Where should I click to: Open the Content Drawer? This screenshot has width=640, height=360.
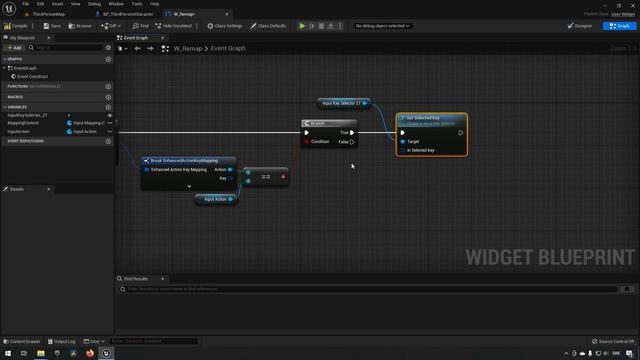pyautogui.click(x=22, y=341)
